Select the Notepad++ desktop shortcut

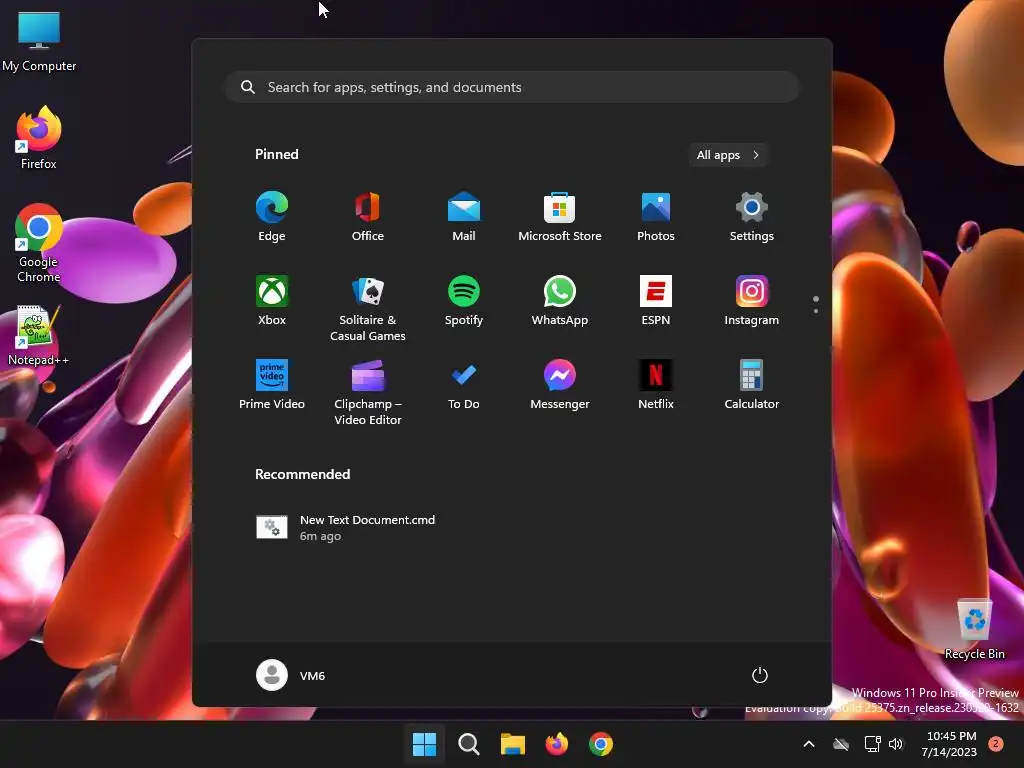pyautogui.click(x=39, y=336)
